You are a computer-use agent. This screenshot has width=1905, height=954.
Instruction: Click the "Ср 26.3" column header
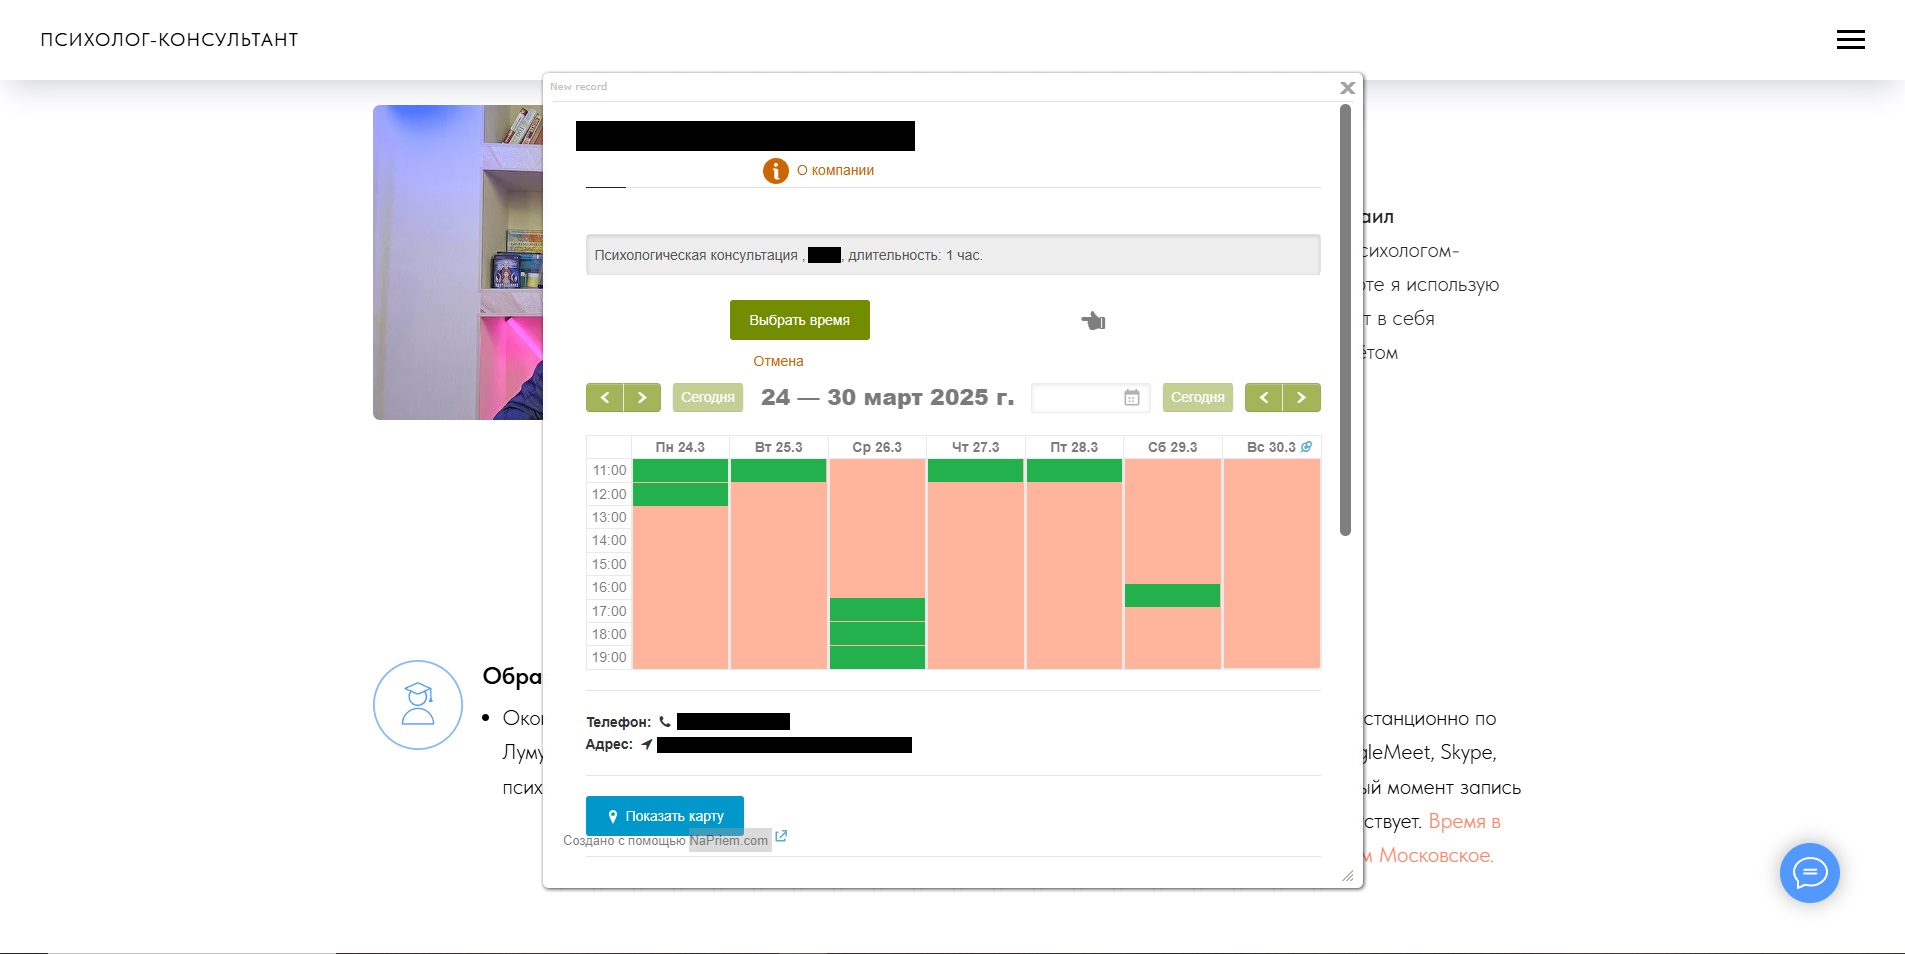click(x=877, y=447)
